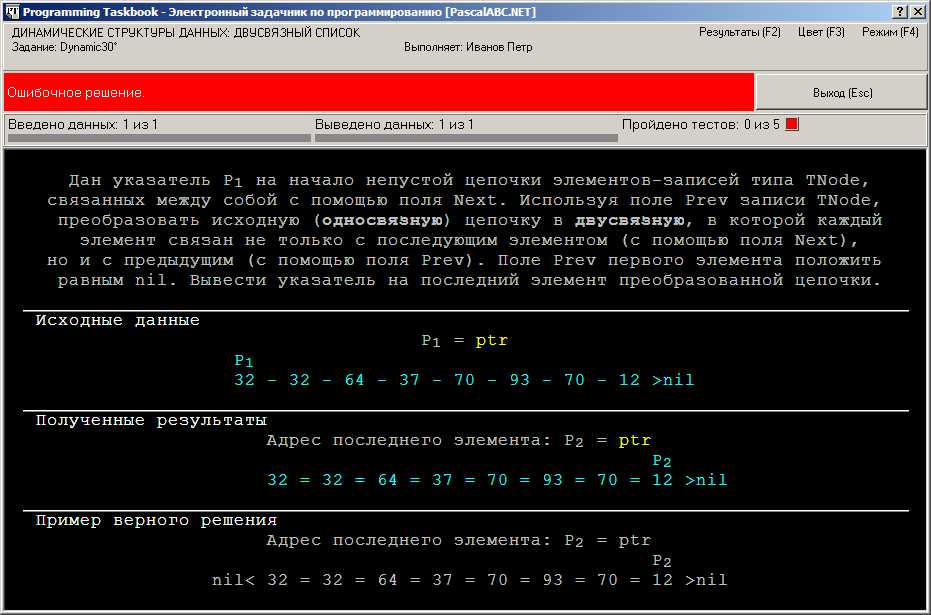Click the task description text block
Image resolution: width=931 pixels, height=615 pixels.
tap(465, 230)
